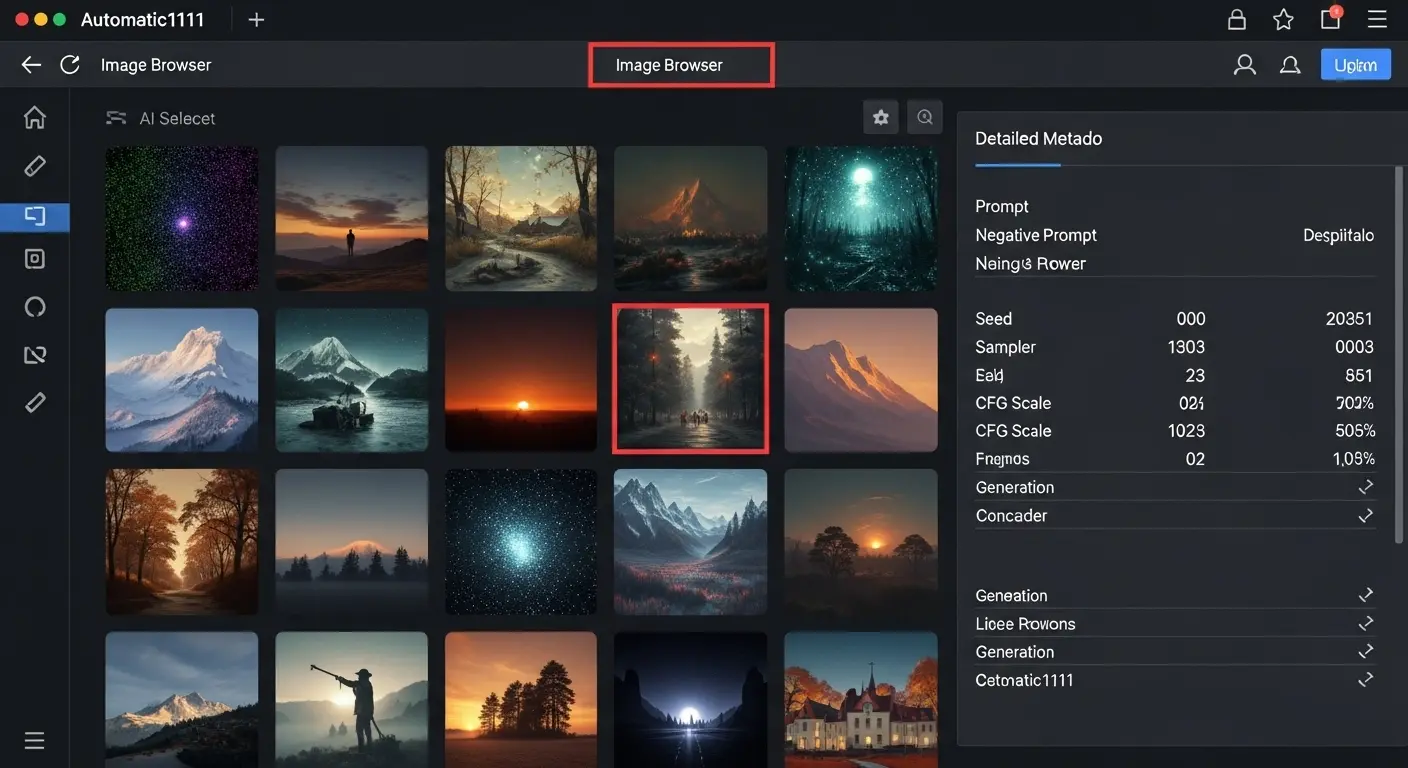Image resolution: width=1408 pixels, height=768 pixels.
Task: Toggle the hamburger menu at sidebar bottom
Action: click(34, 740)
